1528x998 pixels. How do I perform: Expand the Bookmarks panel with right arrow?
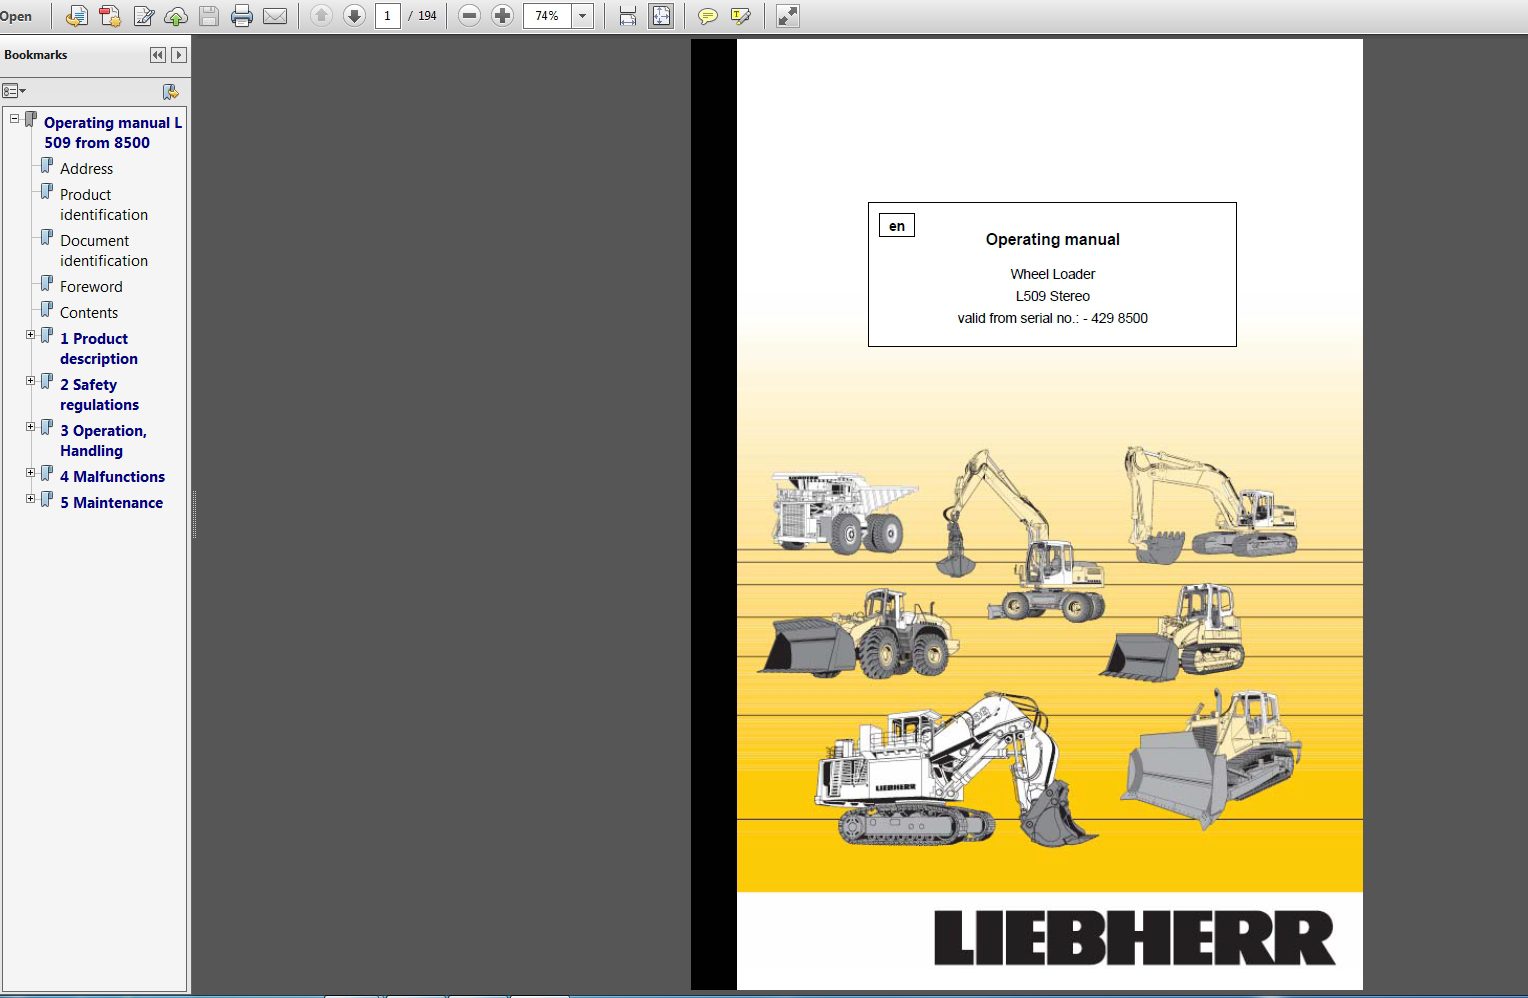(x=179, y=55)
